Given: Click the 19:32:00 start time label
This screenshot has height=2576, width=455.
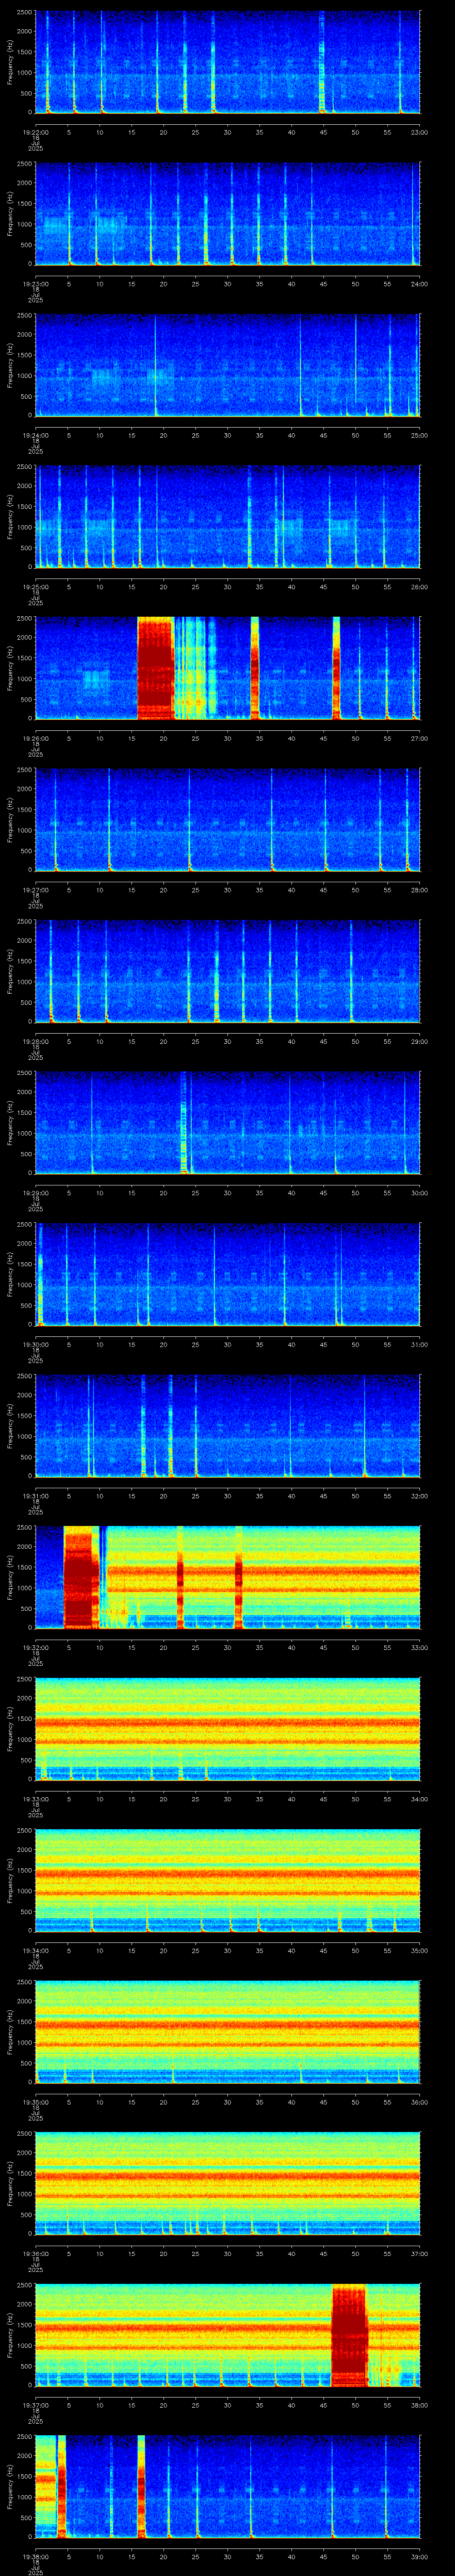Looking at the screenshot, I should pos(35,1647).
